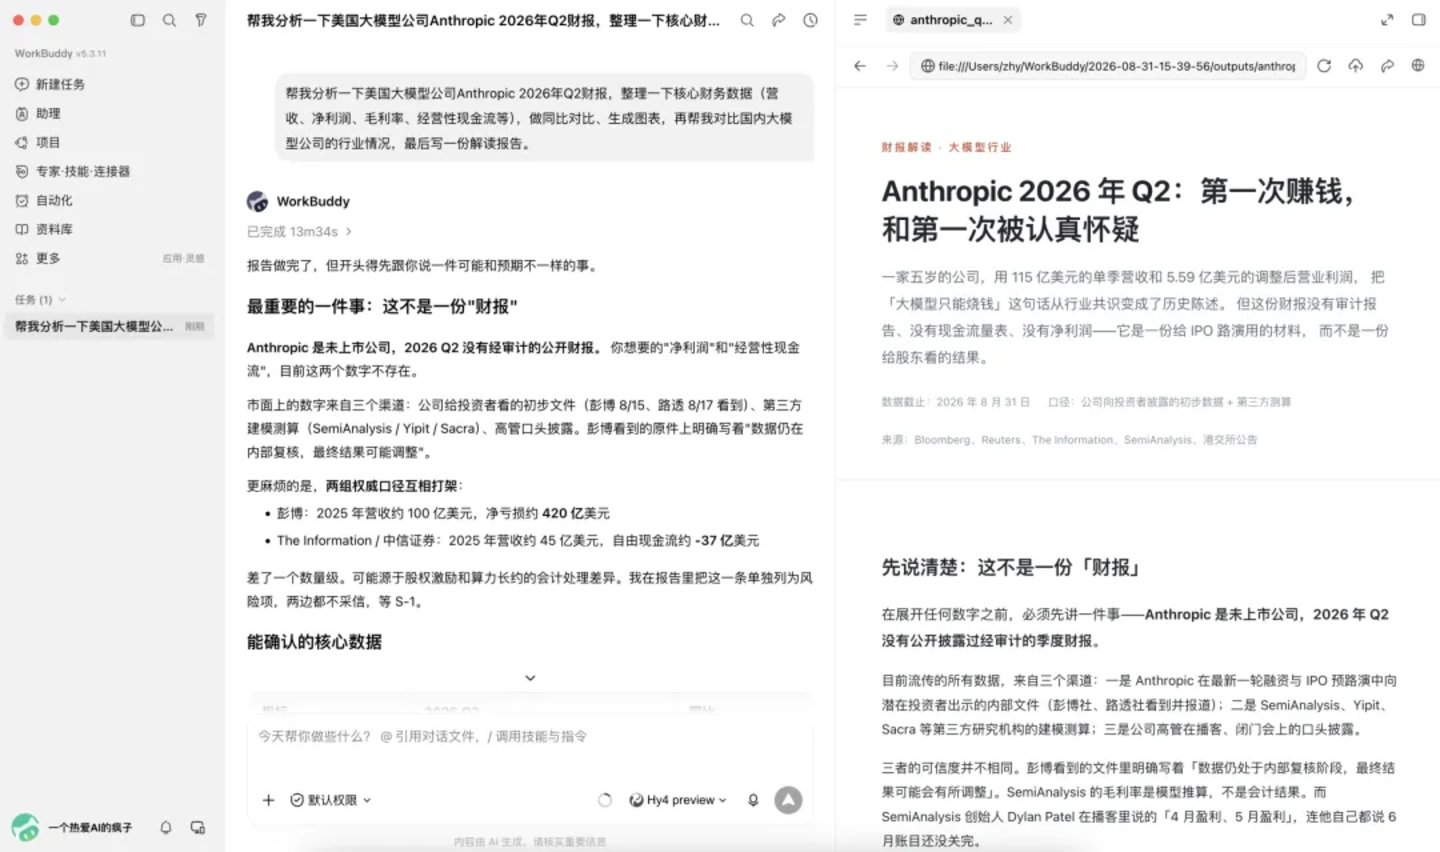Viewport: 1440px width, 852px height.
Task: Click the report title Anthropic 2026 年 Q2
Action: point(1117,210)
